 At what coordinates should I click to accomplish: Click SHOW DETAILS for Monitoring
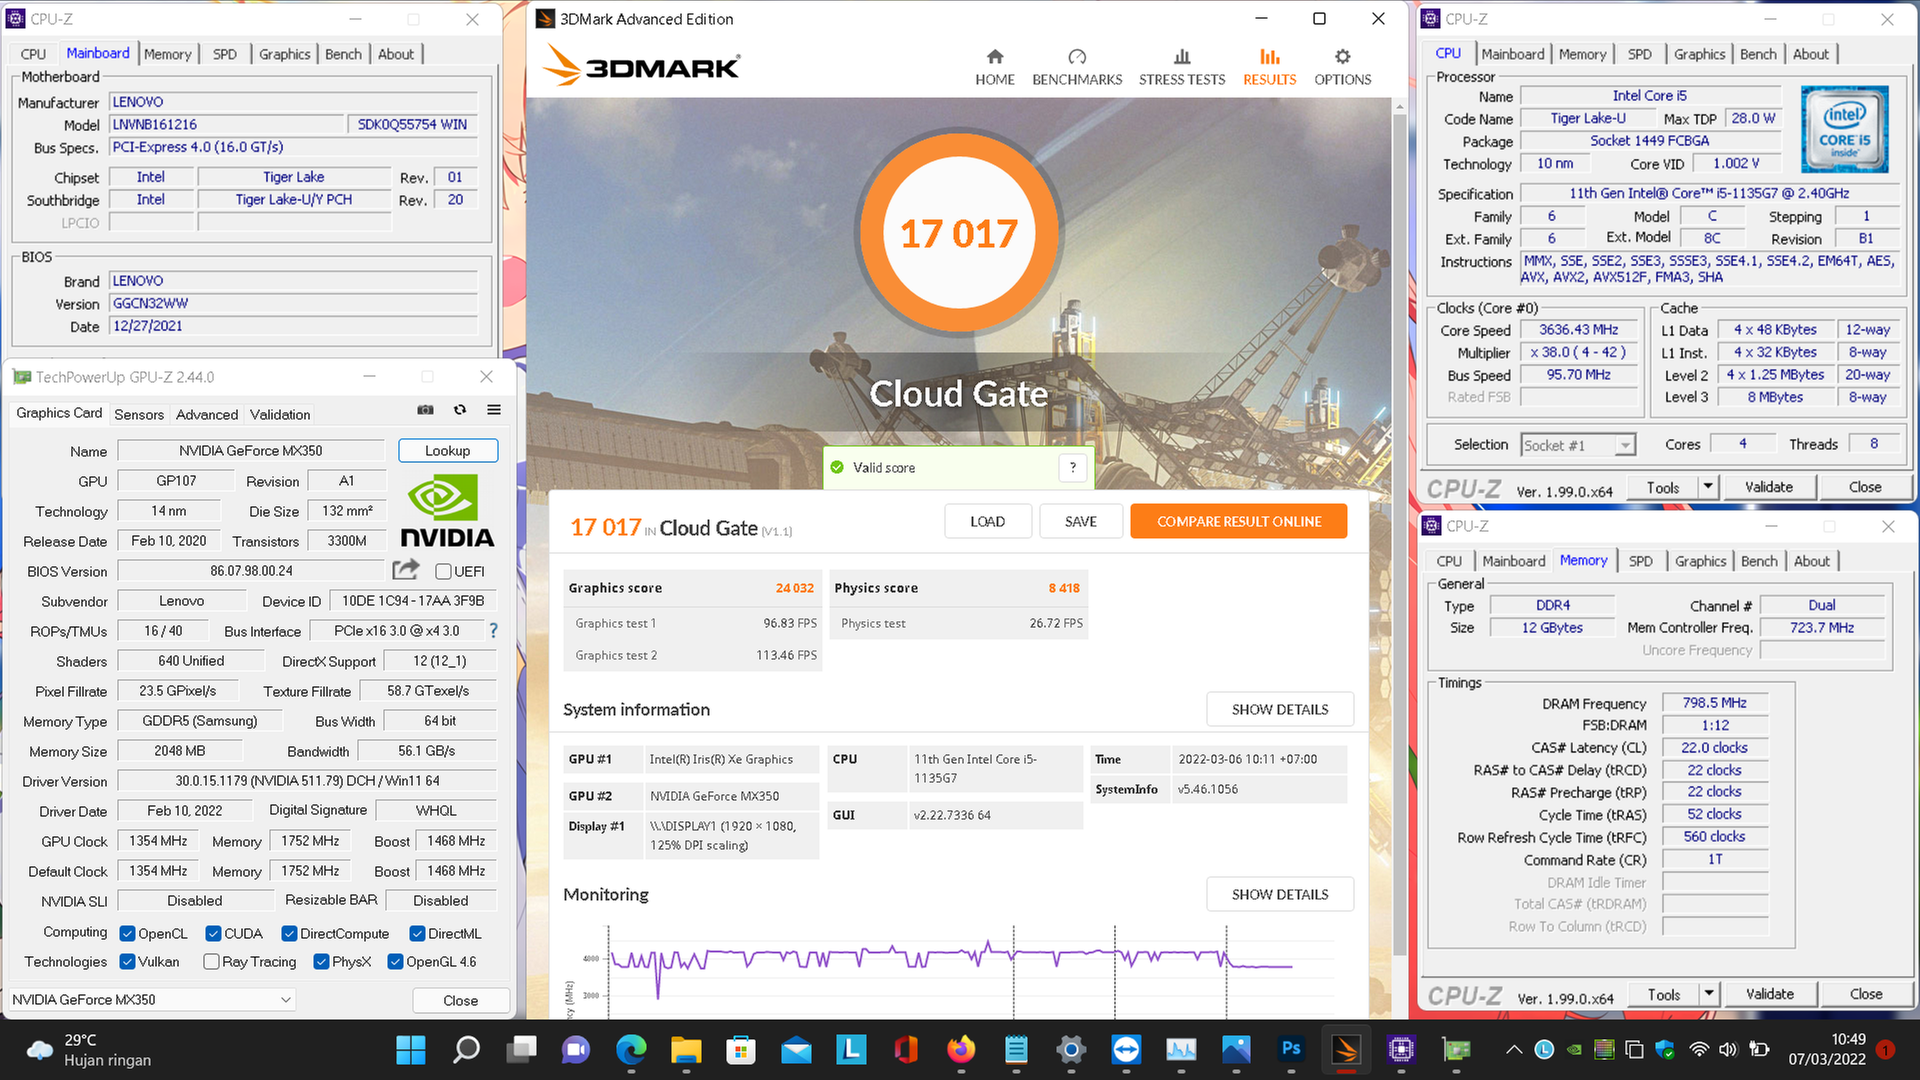pyautogui.click(x=1280, y=894)
